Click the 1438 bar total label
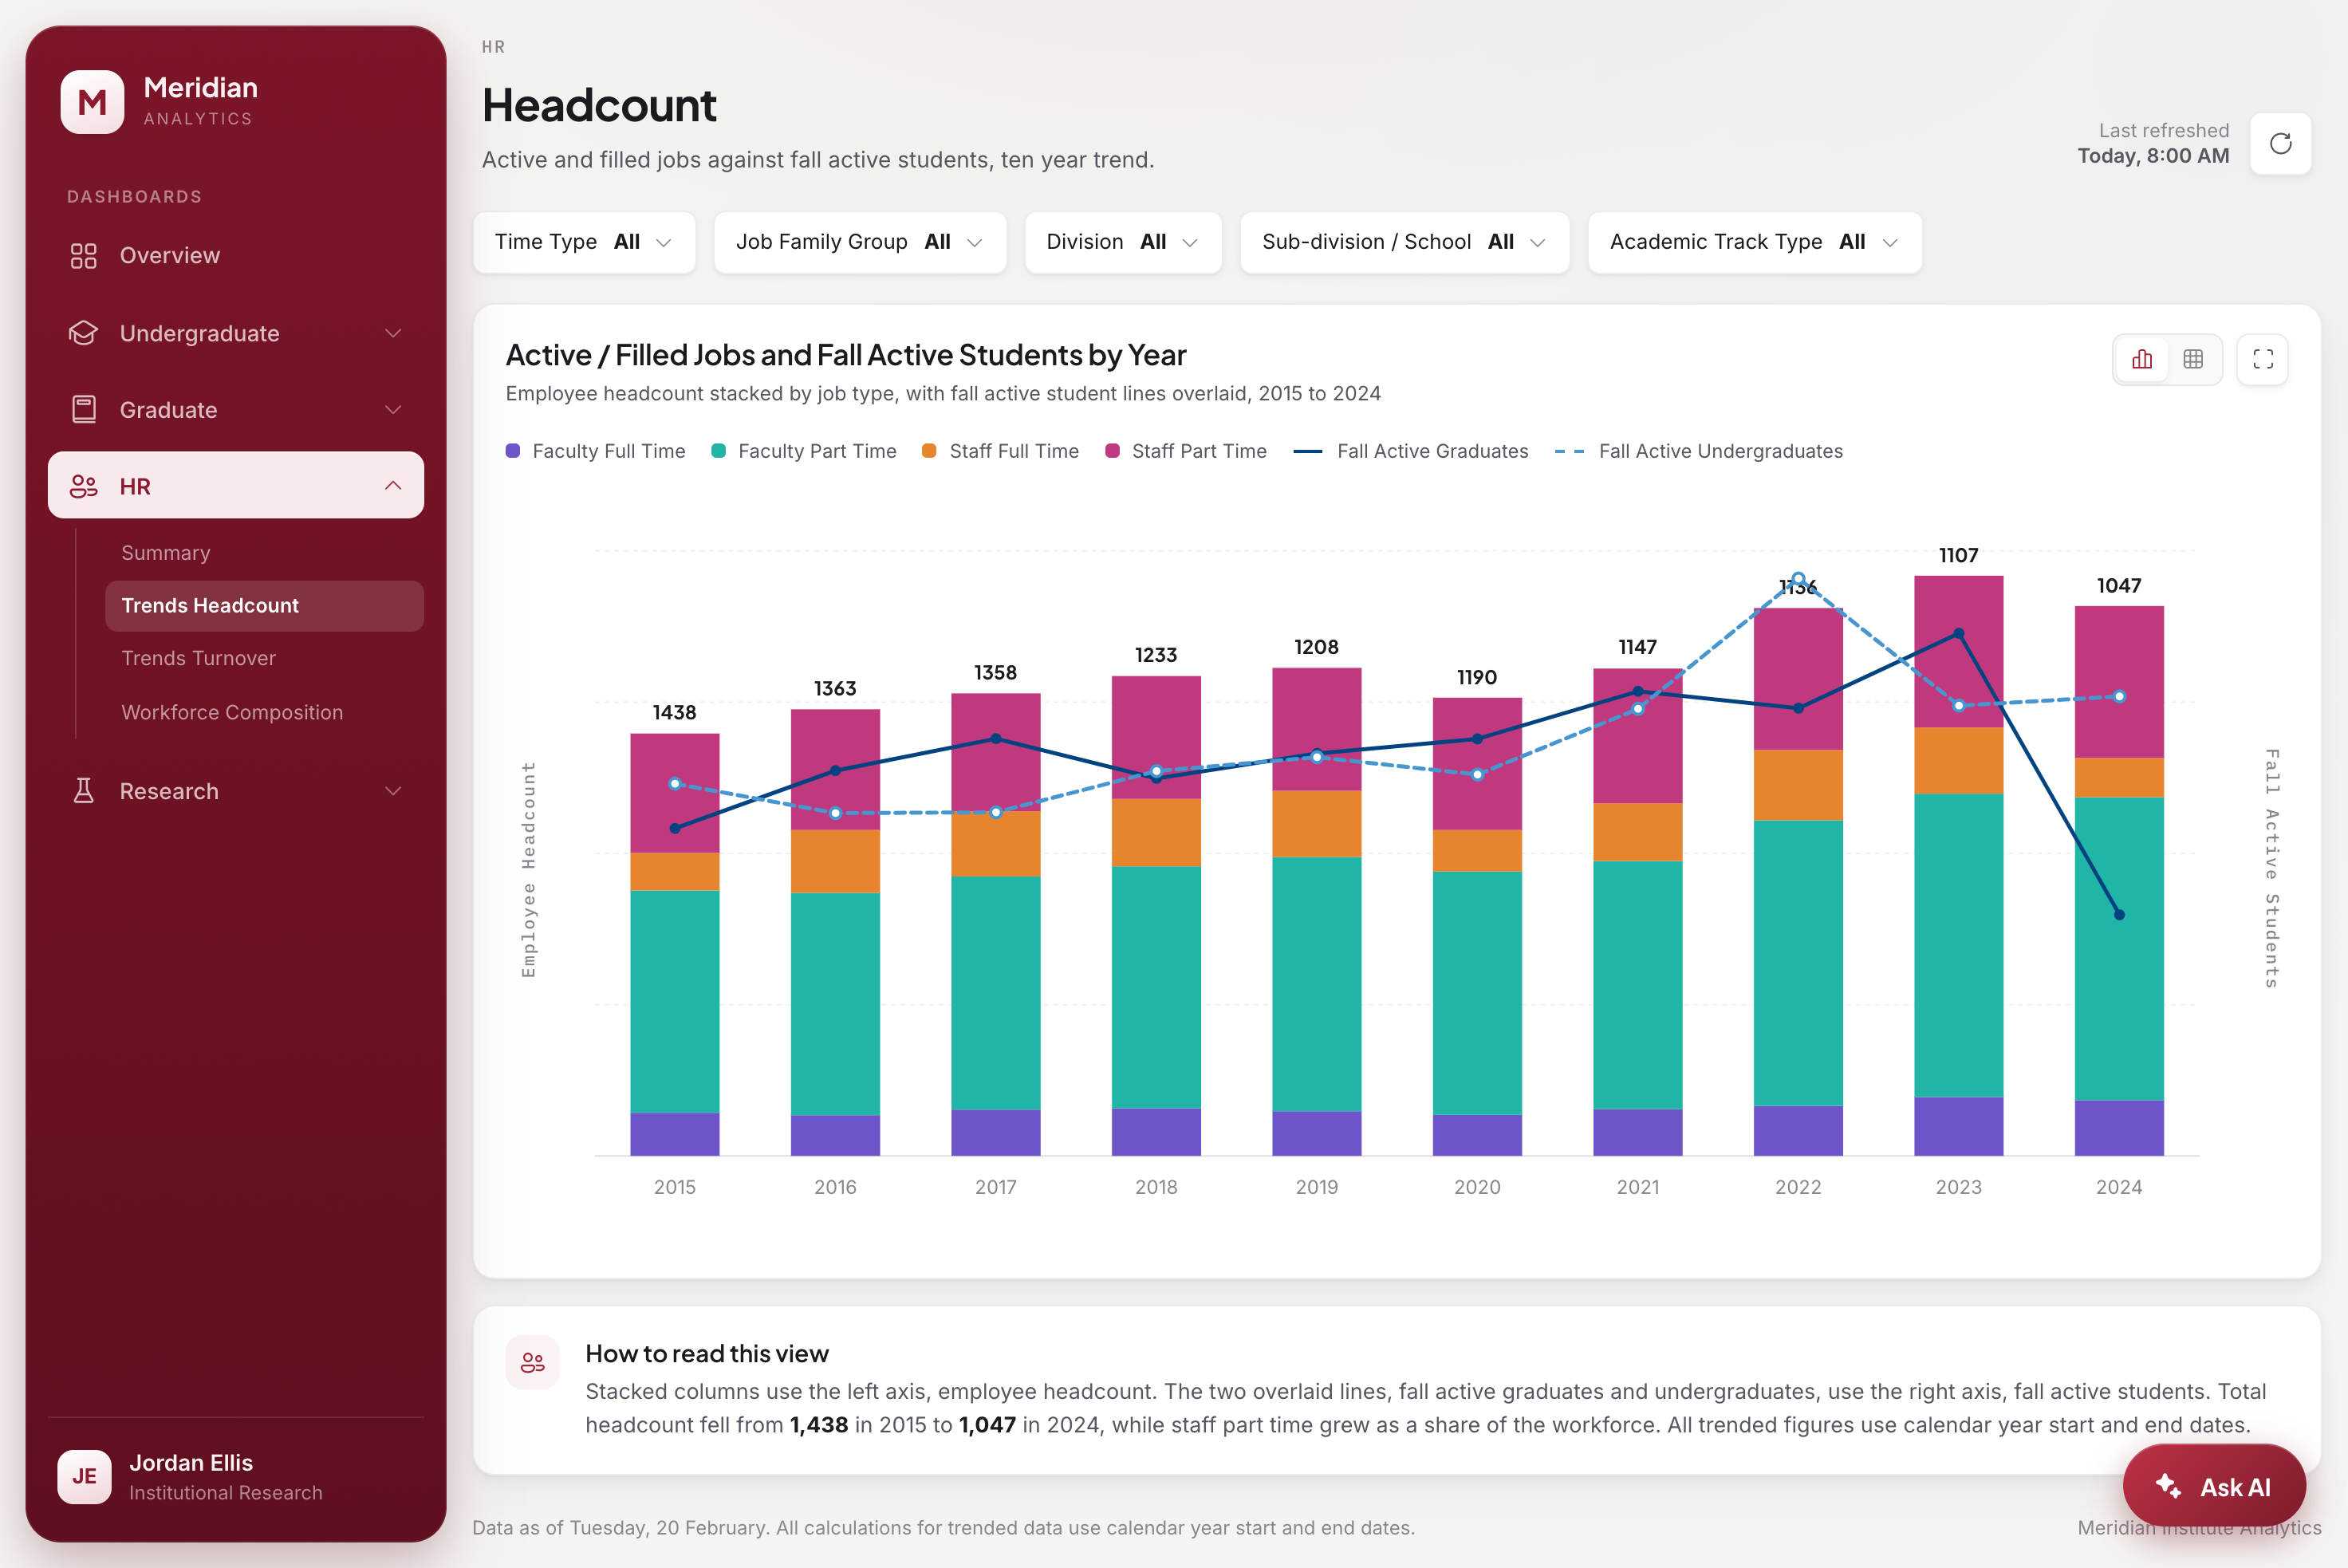The width and height of the screenshot is (2348, 1568). [x=675, y=713]
